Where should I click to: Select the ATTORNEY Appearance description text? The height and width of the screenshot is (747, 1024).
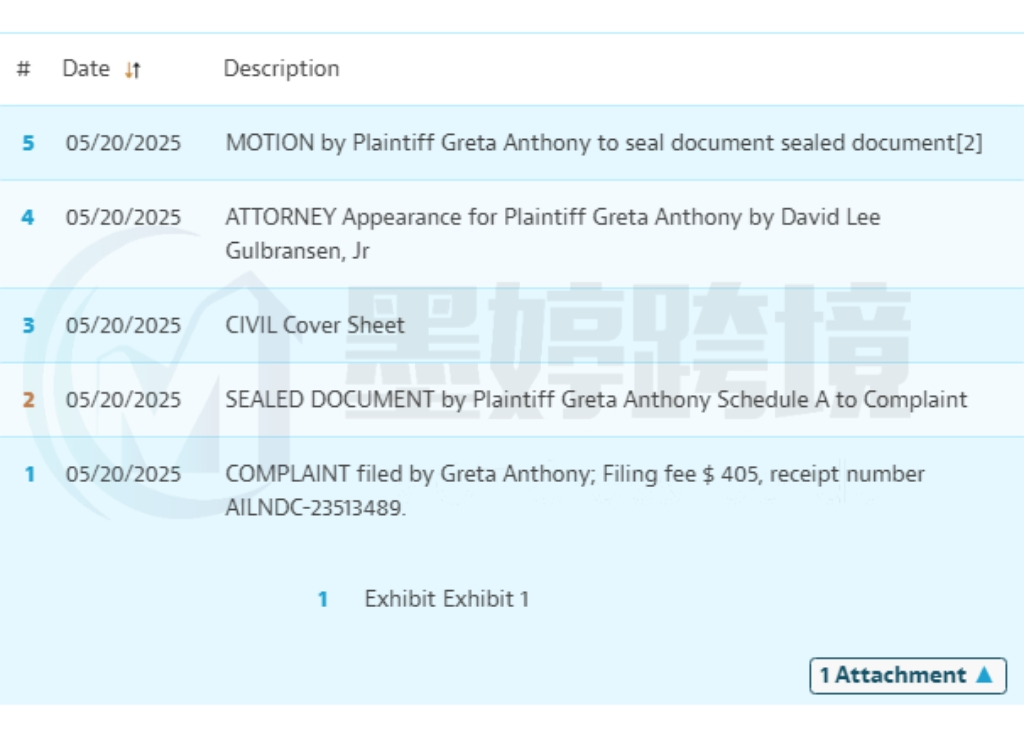[x=552, y=233]
